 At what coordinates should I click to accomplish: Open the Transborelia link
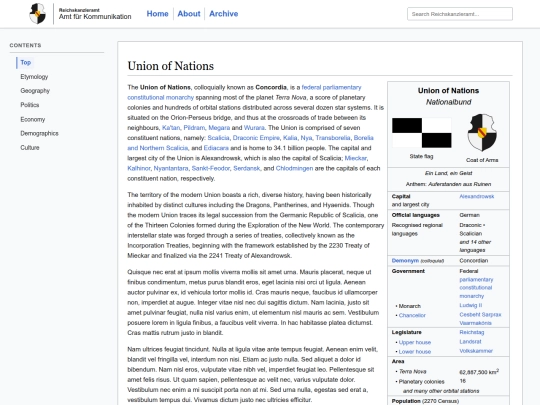(x=333, y=138)
